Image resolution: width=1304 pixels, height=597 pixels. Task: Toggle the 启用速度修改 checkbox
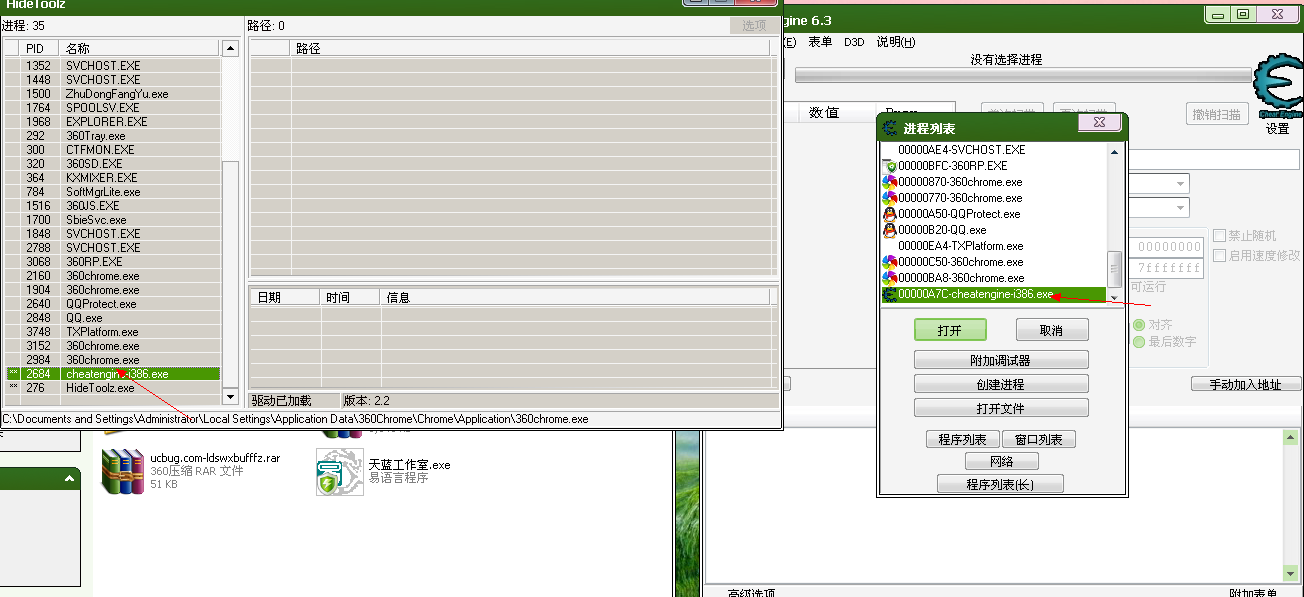1219,255
